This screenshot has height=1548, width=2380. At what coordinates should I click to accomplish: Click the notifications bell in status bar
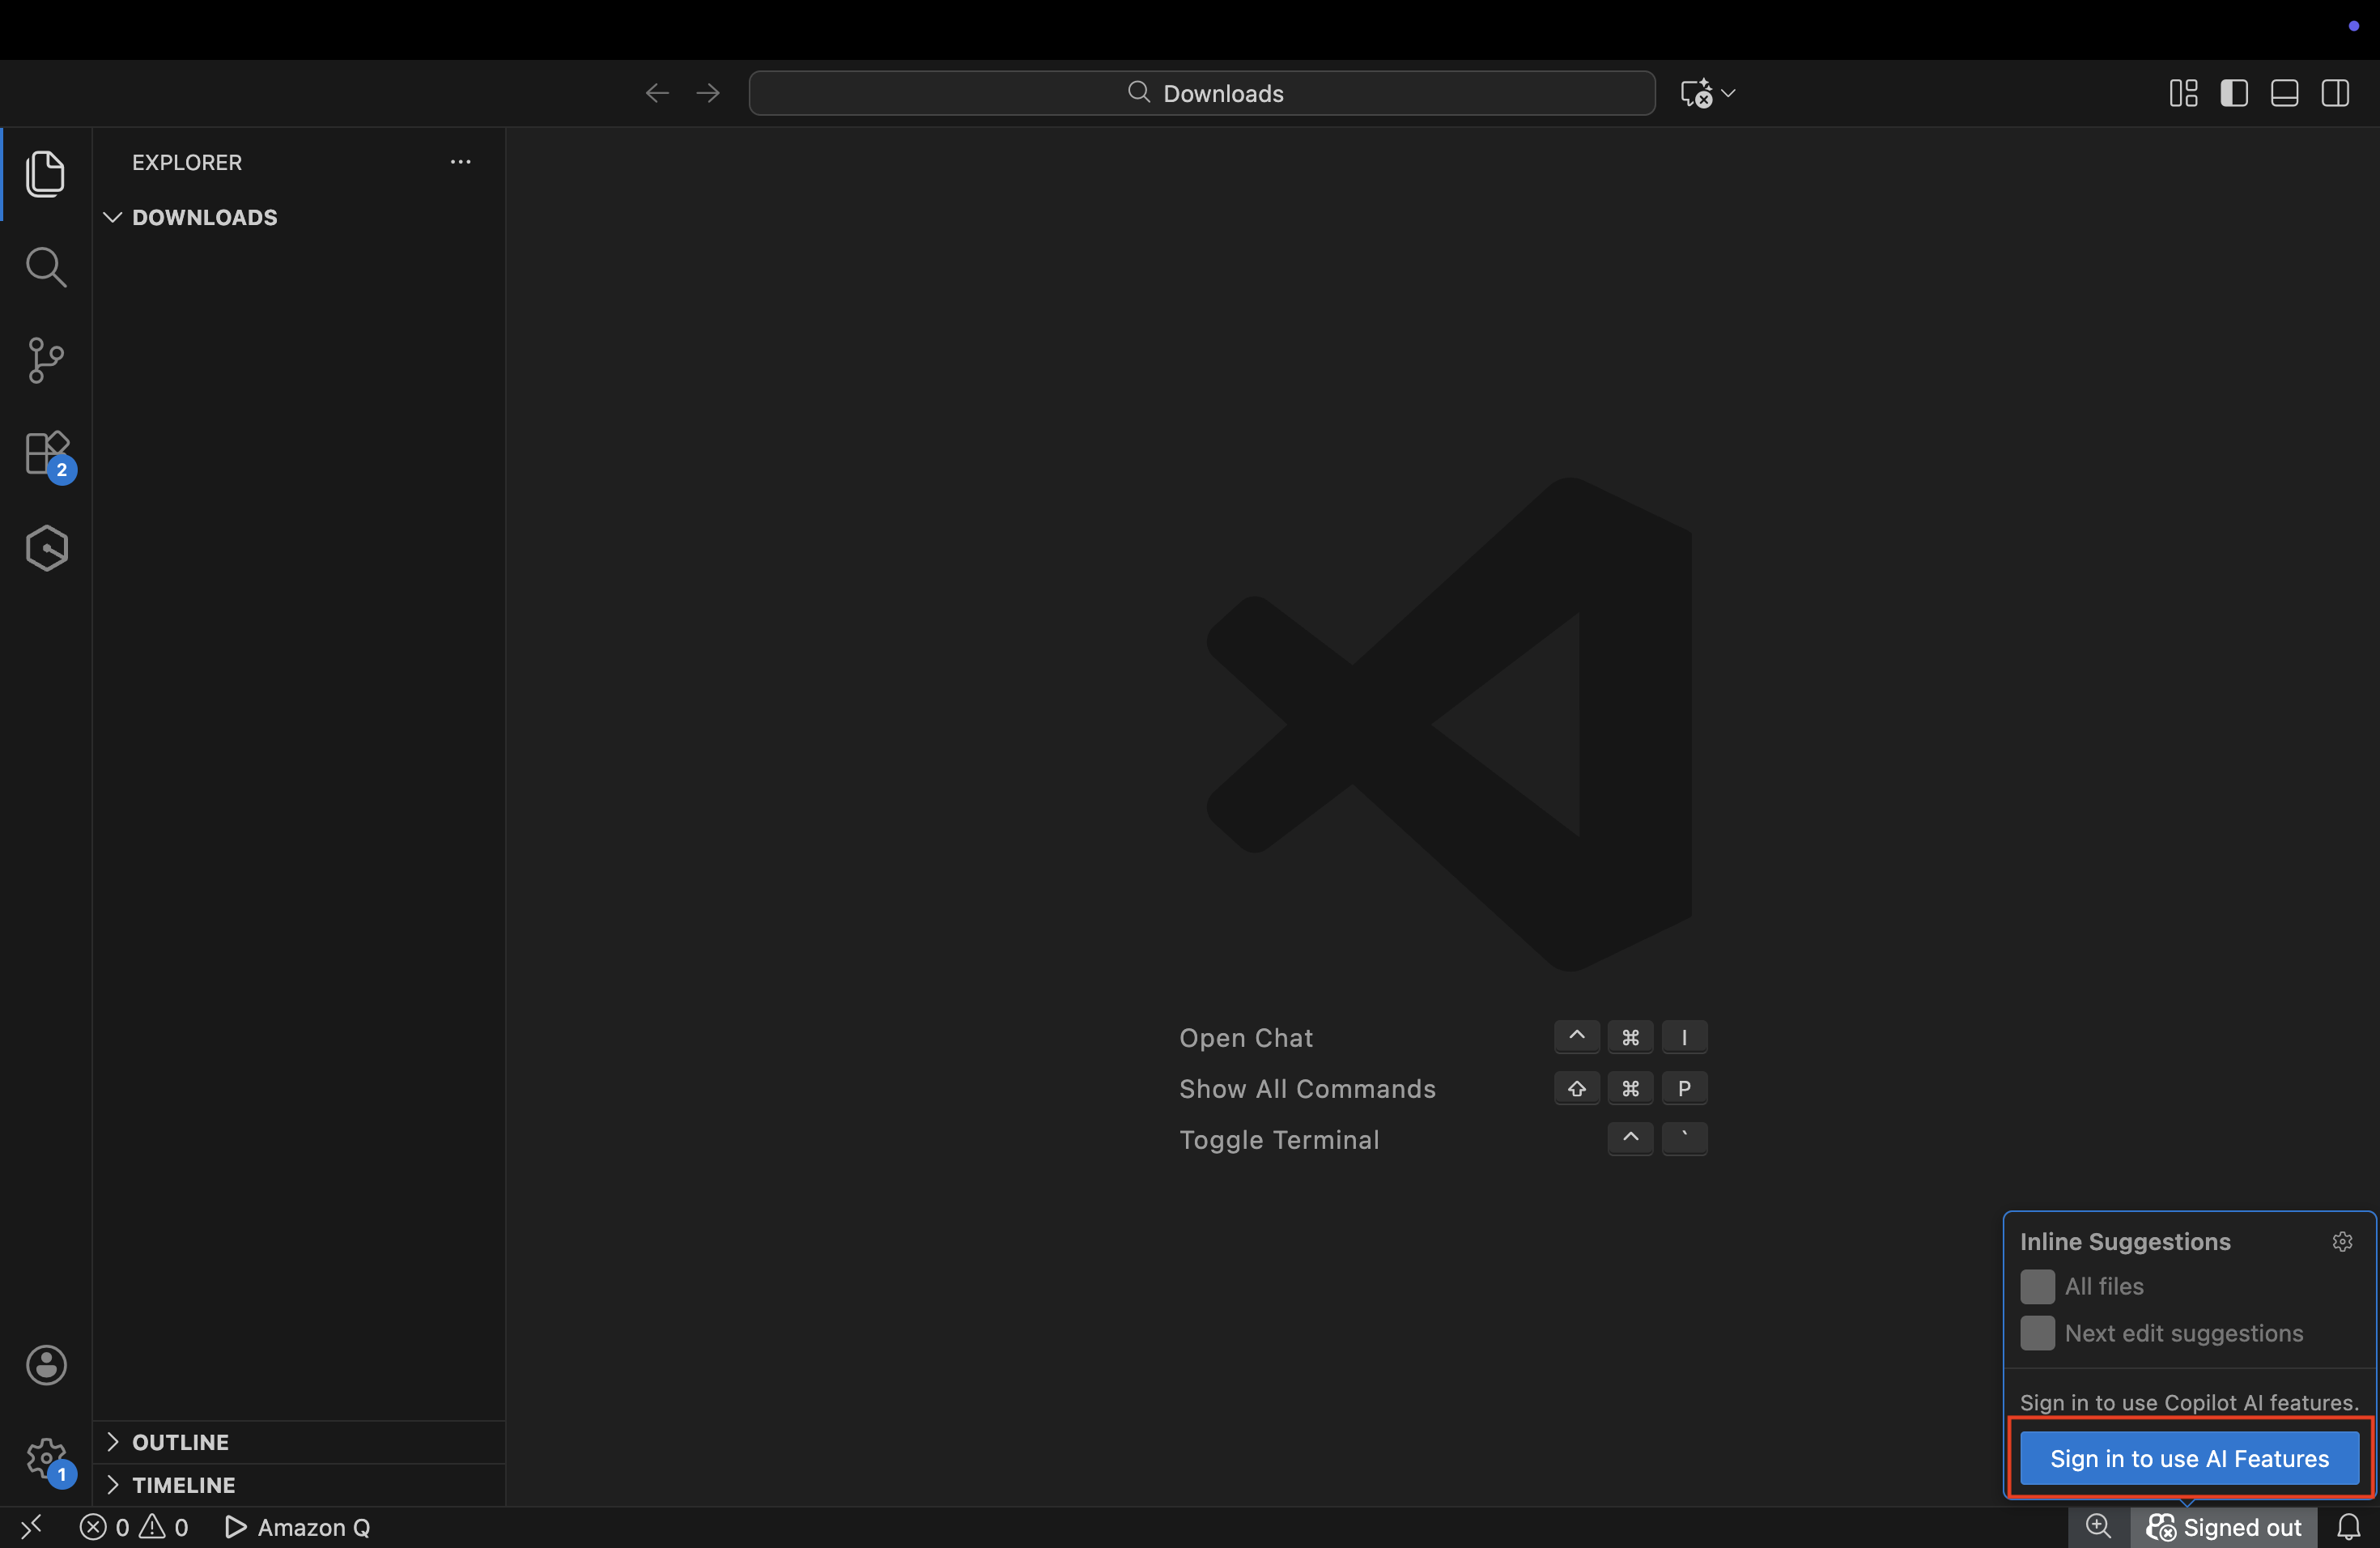pos(2348,1527)
